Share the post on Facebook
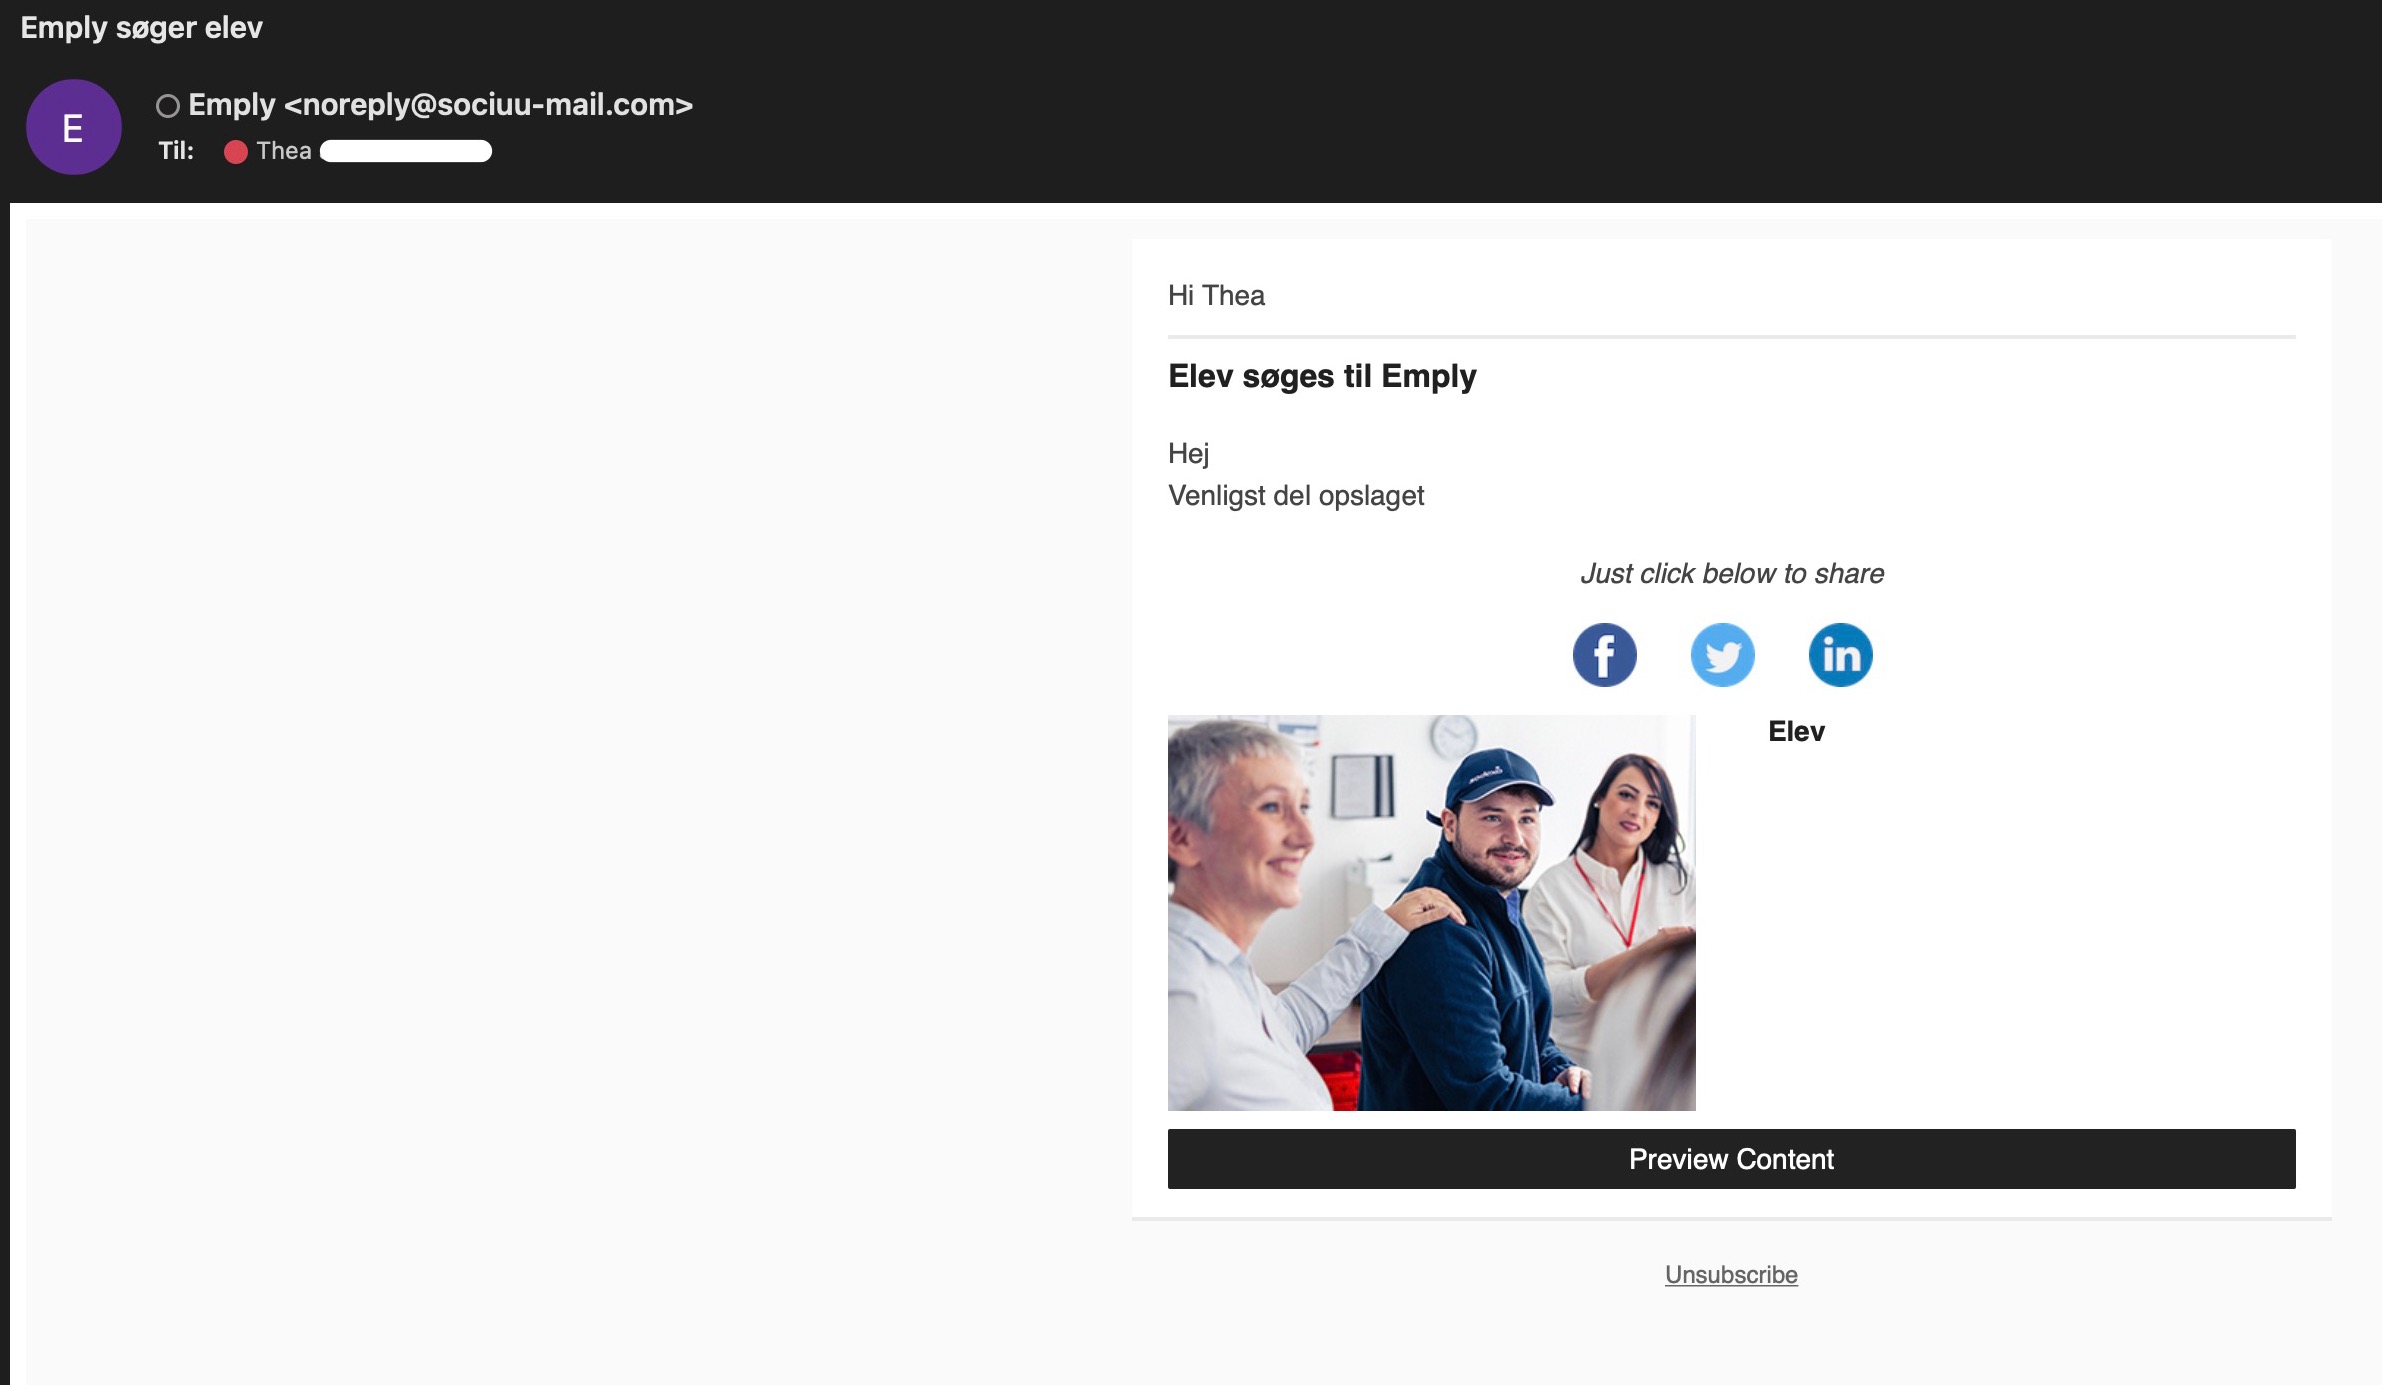This screenshot has height=1385, width=2382. [1604, 656]
